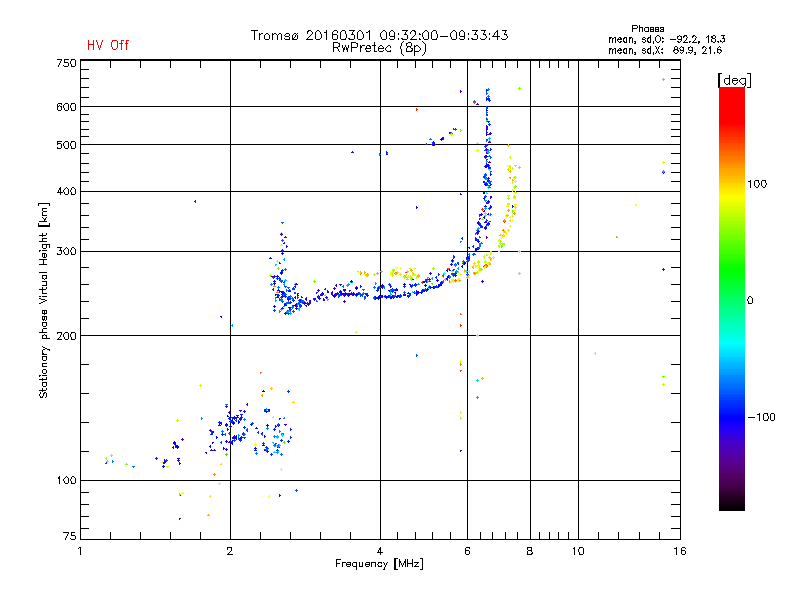800x600 pixels.
Task: Click the y-axis tick label "300"
Action: 66,252
